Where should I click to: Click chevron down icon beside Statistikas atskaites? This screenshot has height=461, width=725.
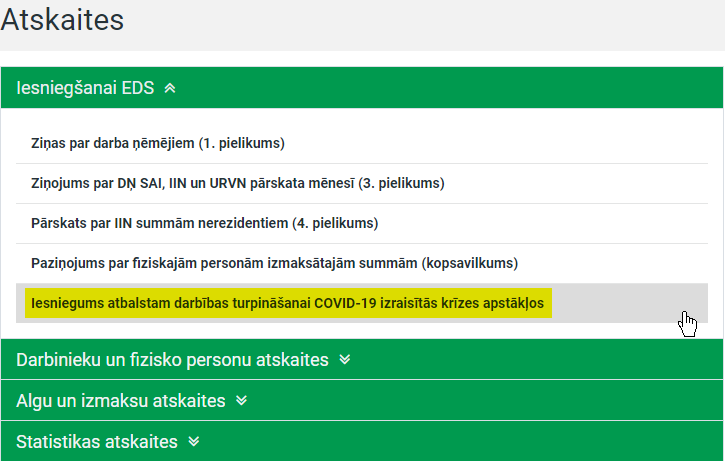(194, 442)
